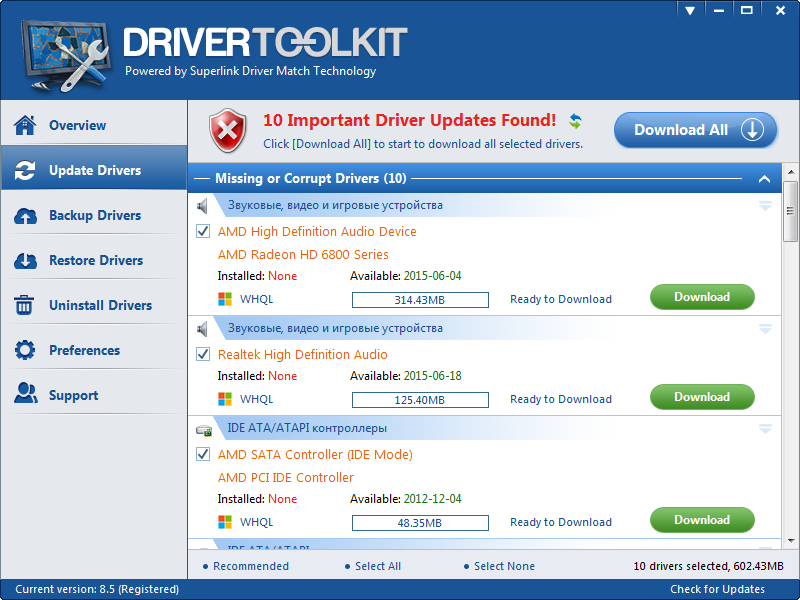The height and width of the screenshot is (600, 800).
Task: Click the 125.40MB progress bar
Action: (420, 400)
